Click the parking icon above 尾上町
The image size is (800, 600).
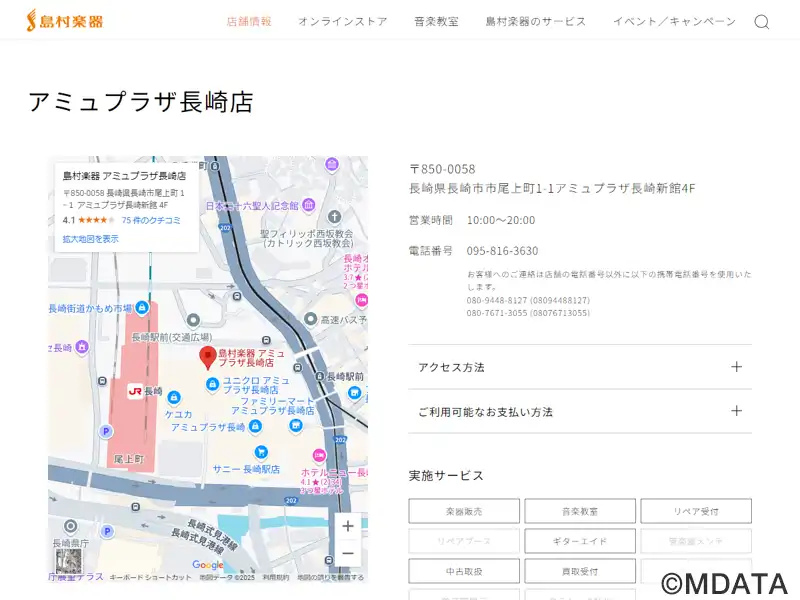click(x=106, y=431)
